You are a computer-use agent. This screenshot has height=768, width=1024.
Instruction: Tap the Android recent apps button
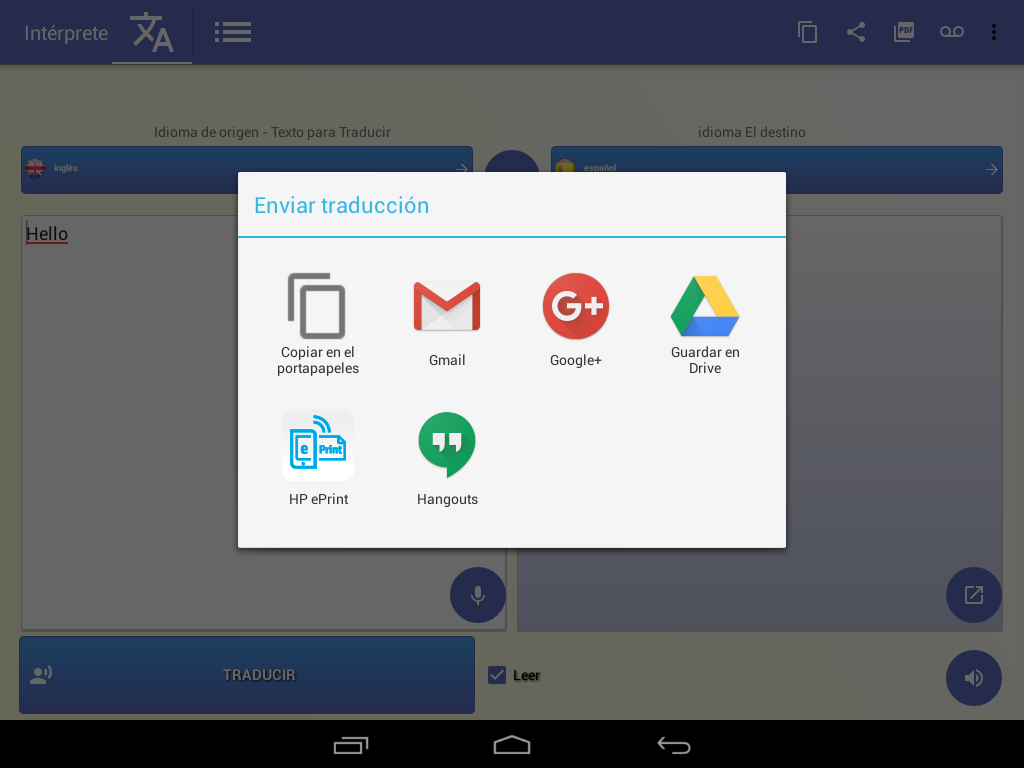351,744
